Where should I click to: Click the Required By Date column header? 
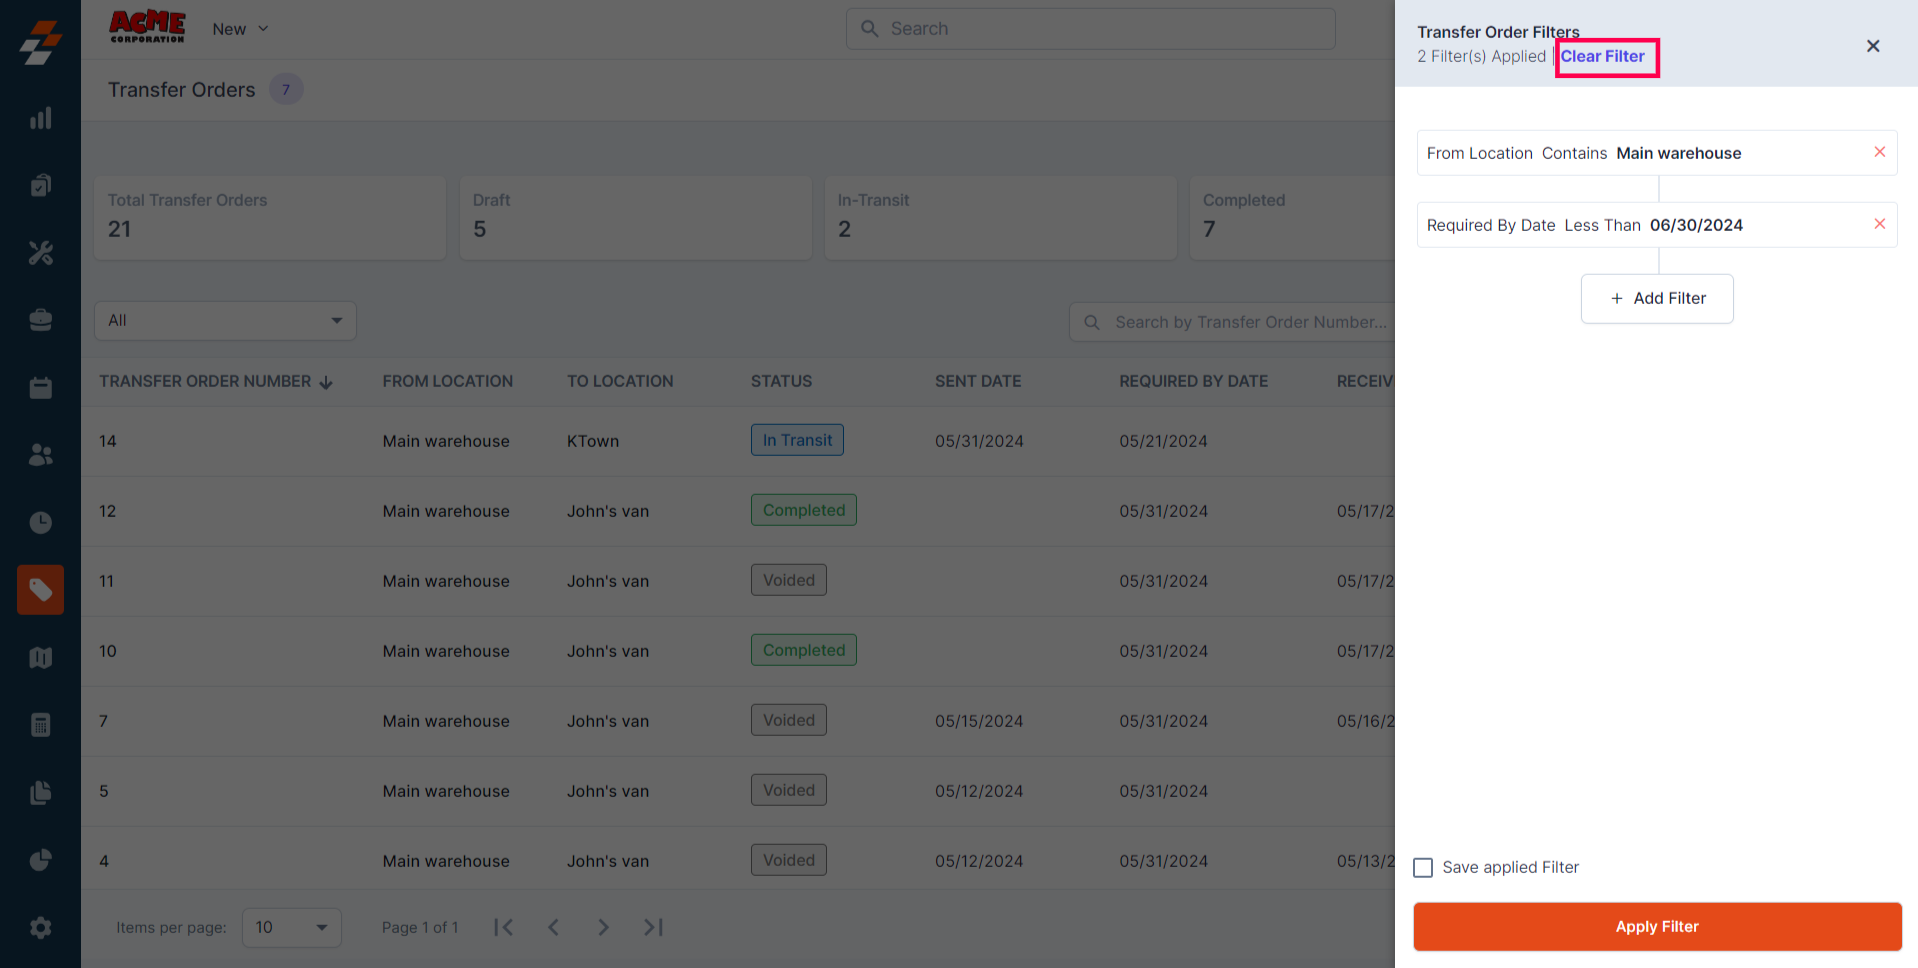pos(1193,381)
